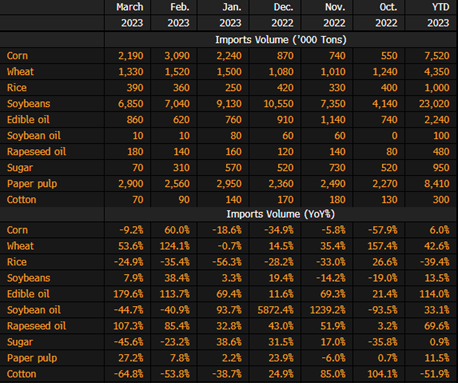Click the Rice Jan. YoY value -56.3%
The height and width of the screenshot is (384, 459).
pos(227,262)
